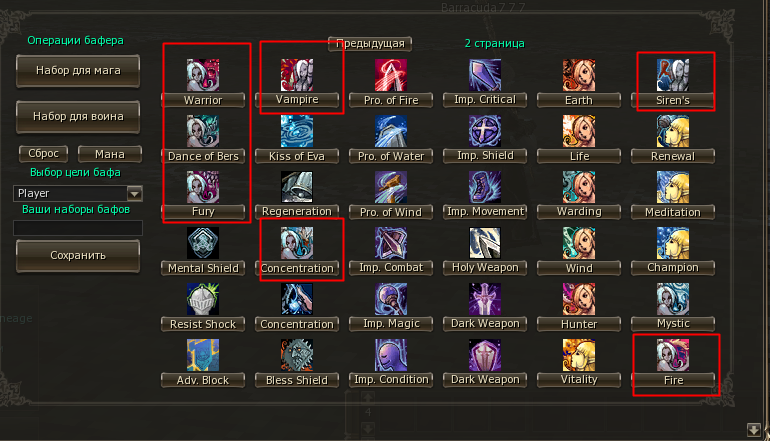
Task: Click the Adv. Block icon
Action: [x=203, y=355]
